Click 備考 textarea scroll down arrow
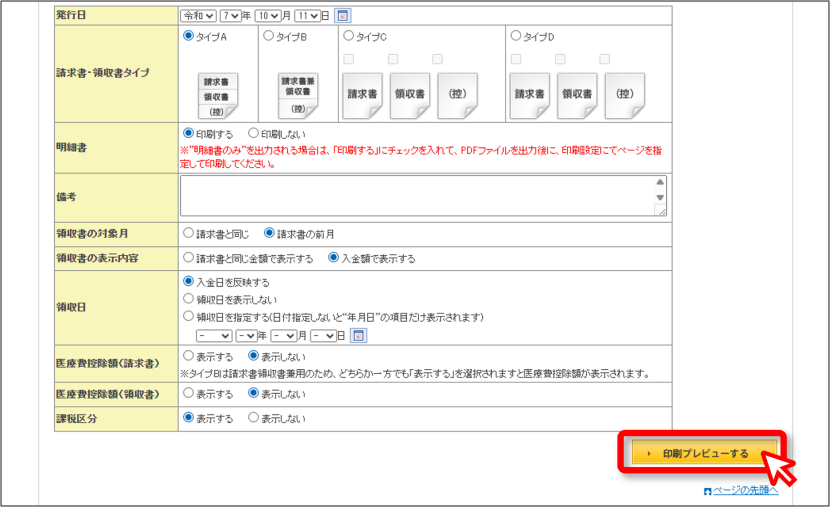Viewport: 830px width, 507px height. pyautogui.click(x=660, y=197)
